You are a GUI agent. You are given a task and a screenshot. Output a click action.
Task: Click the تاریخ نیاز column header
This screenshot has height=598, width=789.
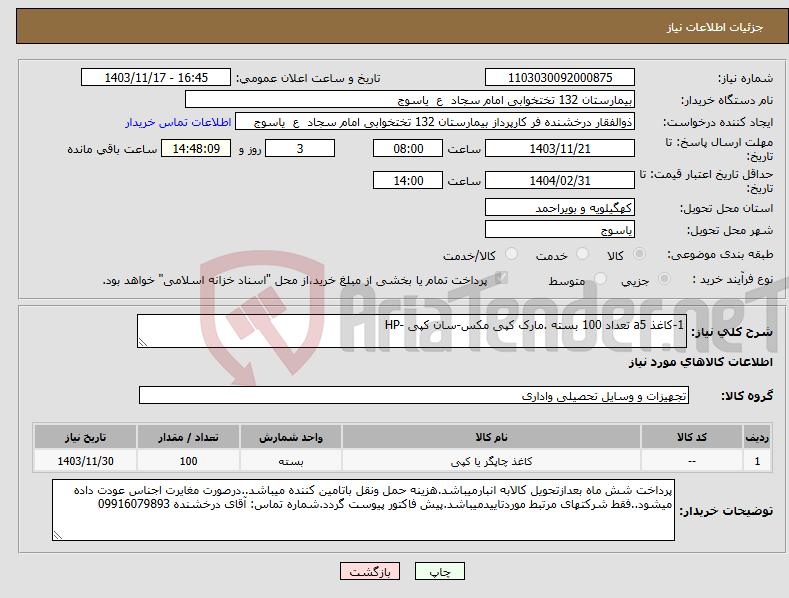click(x=86, y=437)
